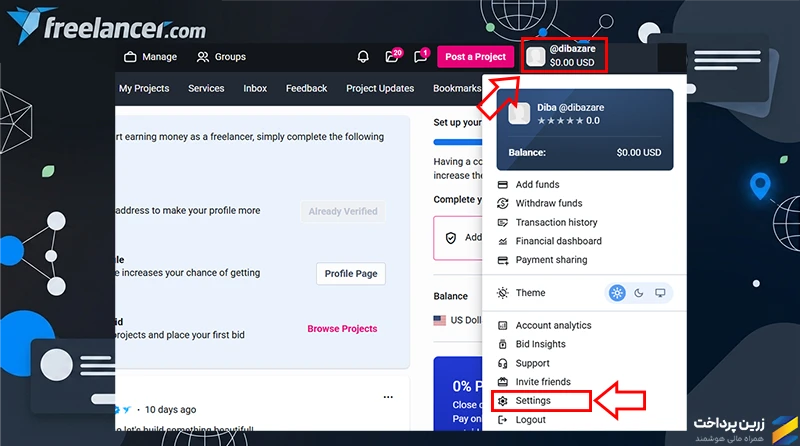Click the $0.00 USD balance in card
The height and width of the screenshot is (446, 800).
click(x=638, y=153)
